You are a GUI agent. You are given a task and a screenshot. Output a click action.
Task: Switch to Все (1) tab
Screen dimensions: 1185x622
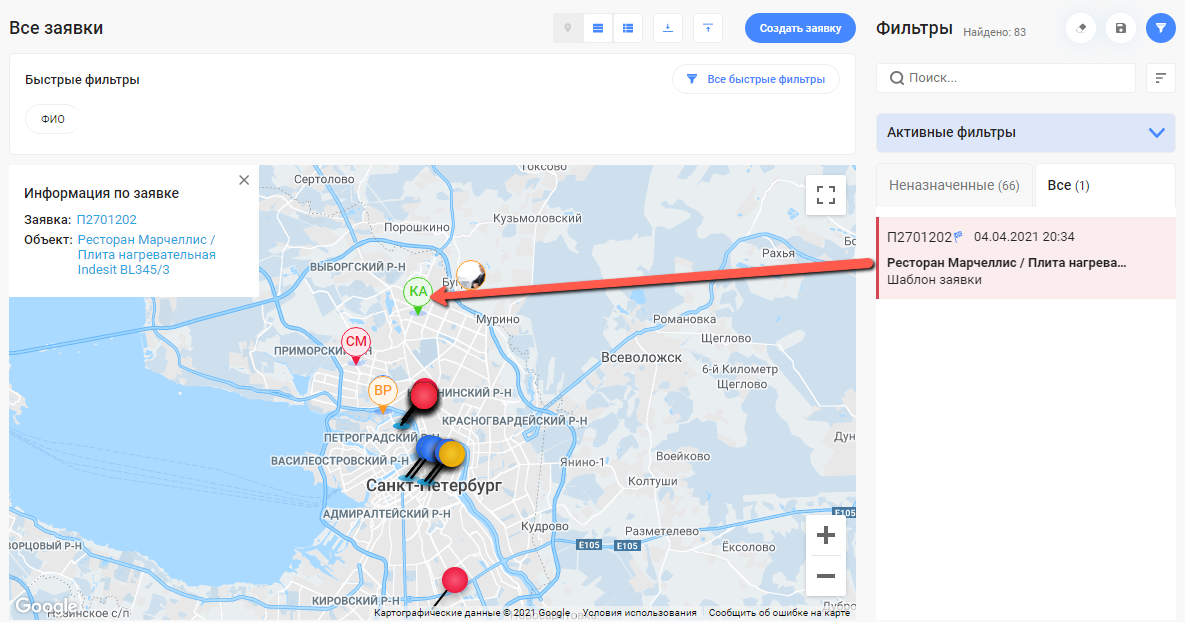click(x=1068, y=185)
